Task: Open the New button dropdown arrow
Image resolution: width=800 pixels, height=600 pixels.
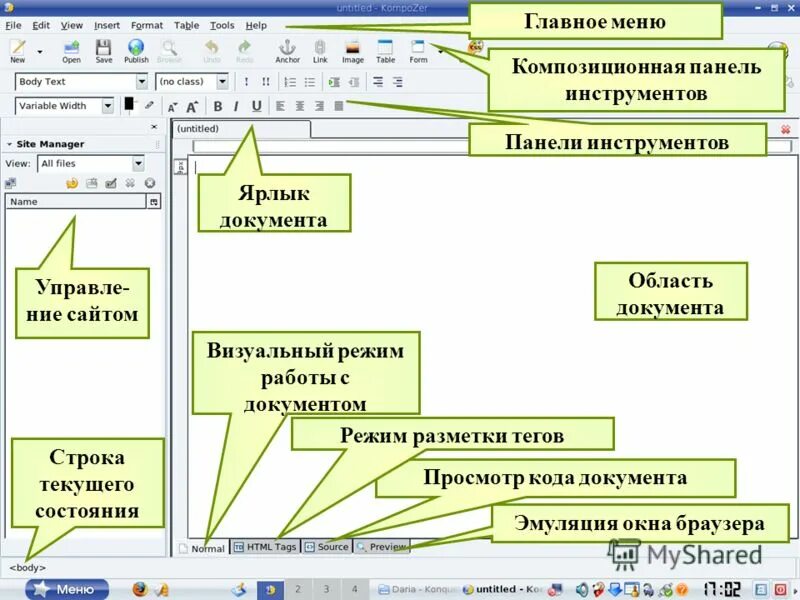Action: coord(40,52)
